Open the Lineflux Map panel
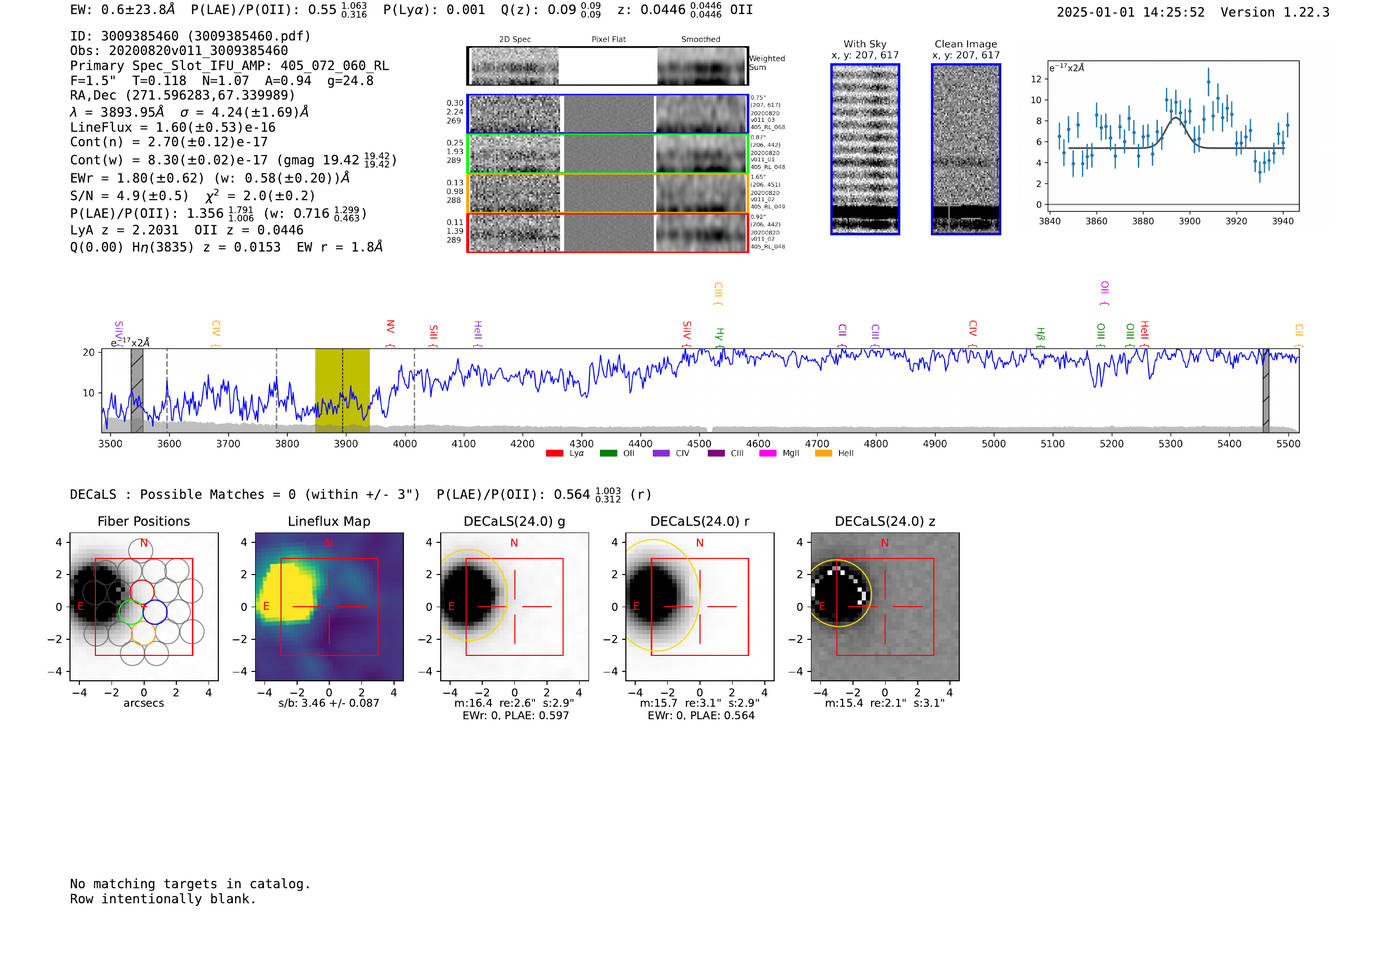 pyautogui.click(x=329, y=606)
